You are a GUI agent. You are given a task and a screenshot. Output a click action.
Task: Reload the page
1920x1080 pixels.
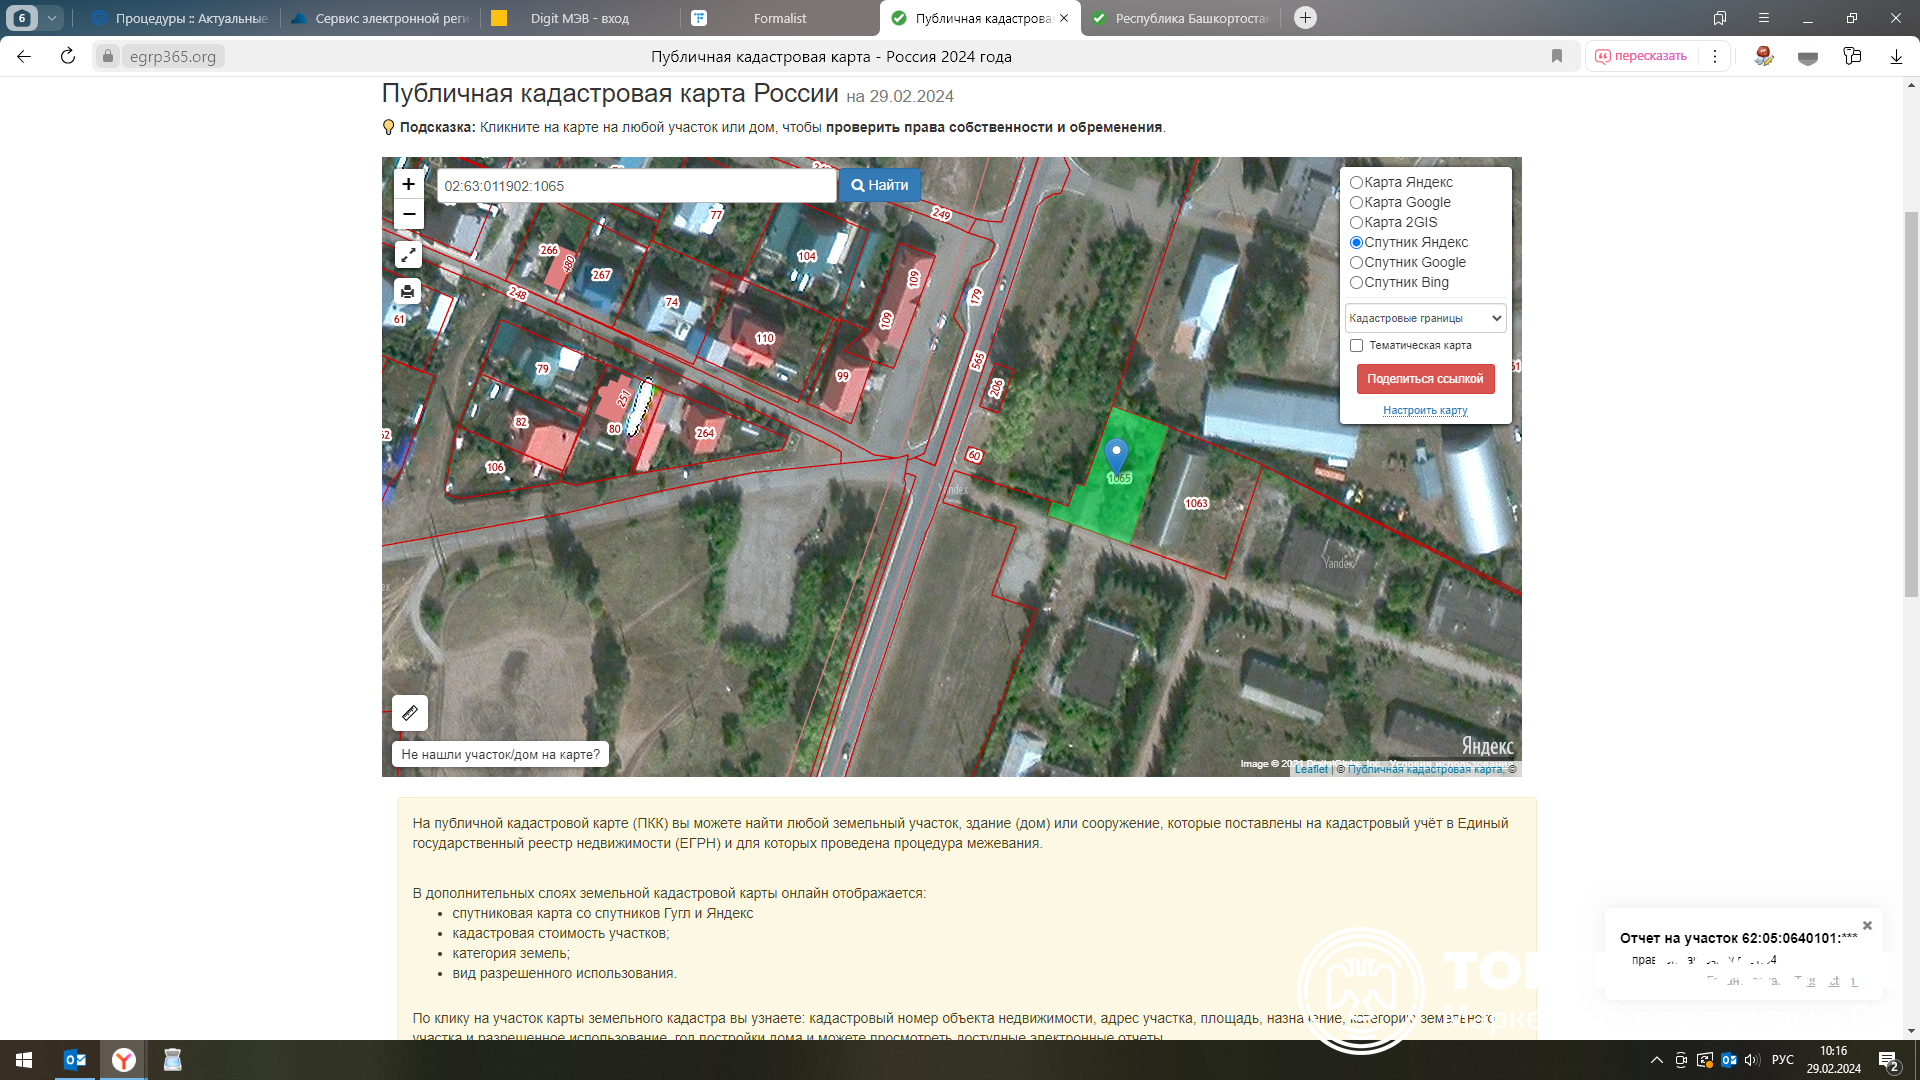click(x=68, y=56)
